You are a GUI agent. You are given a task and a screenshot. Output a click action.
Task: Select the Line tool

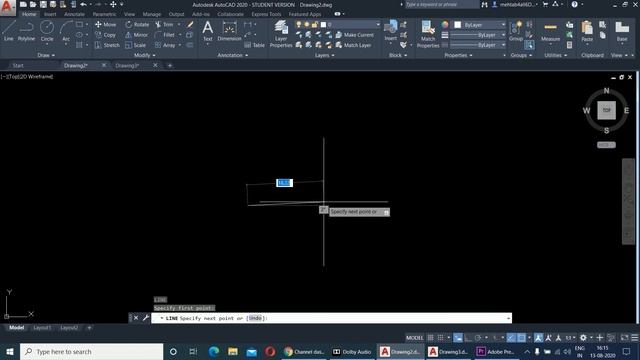pos(9,31)
